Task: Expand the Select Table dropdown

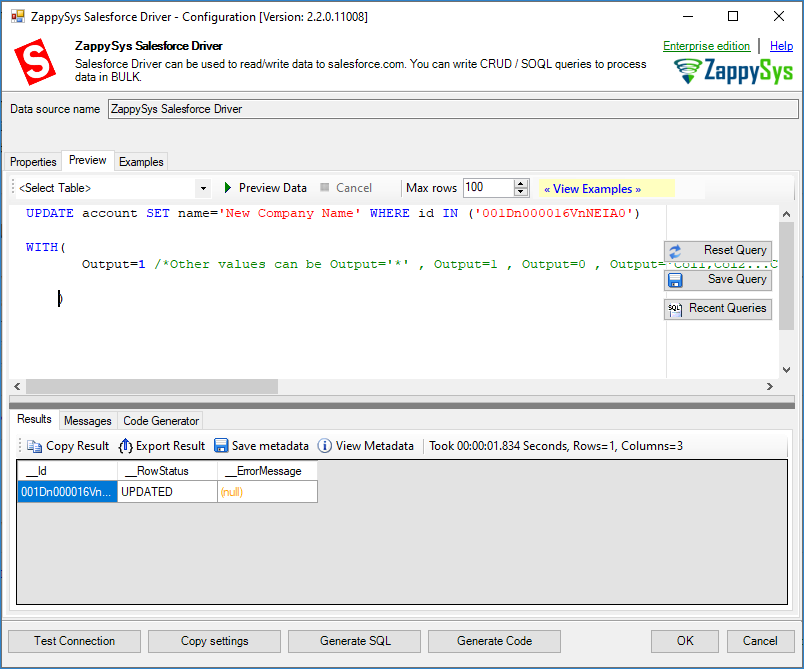Action: click(x=203, y=188)
